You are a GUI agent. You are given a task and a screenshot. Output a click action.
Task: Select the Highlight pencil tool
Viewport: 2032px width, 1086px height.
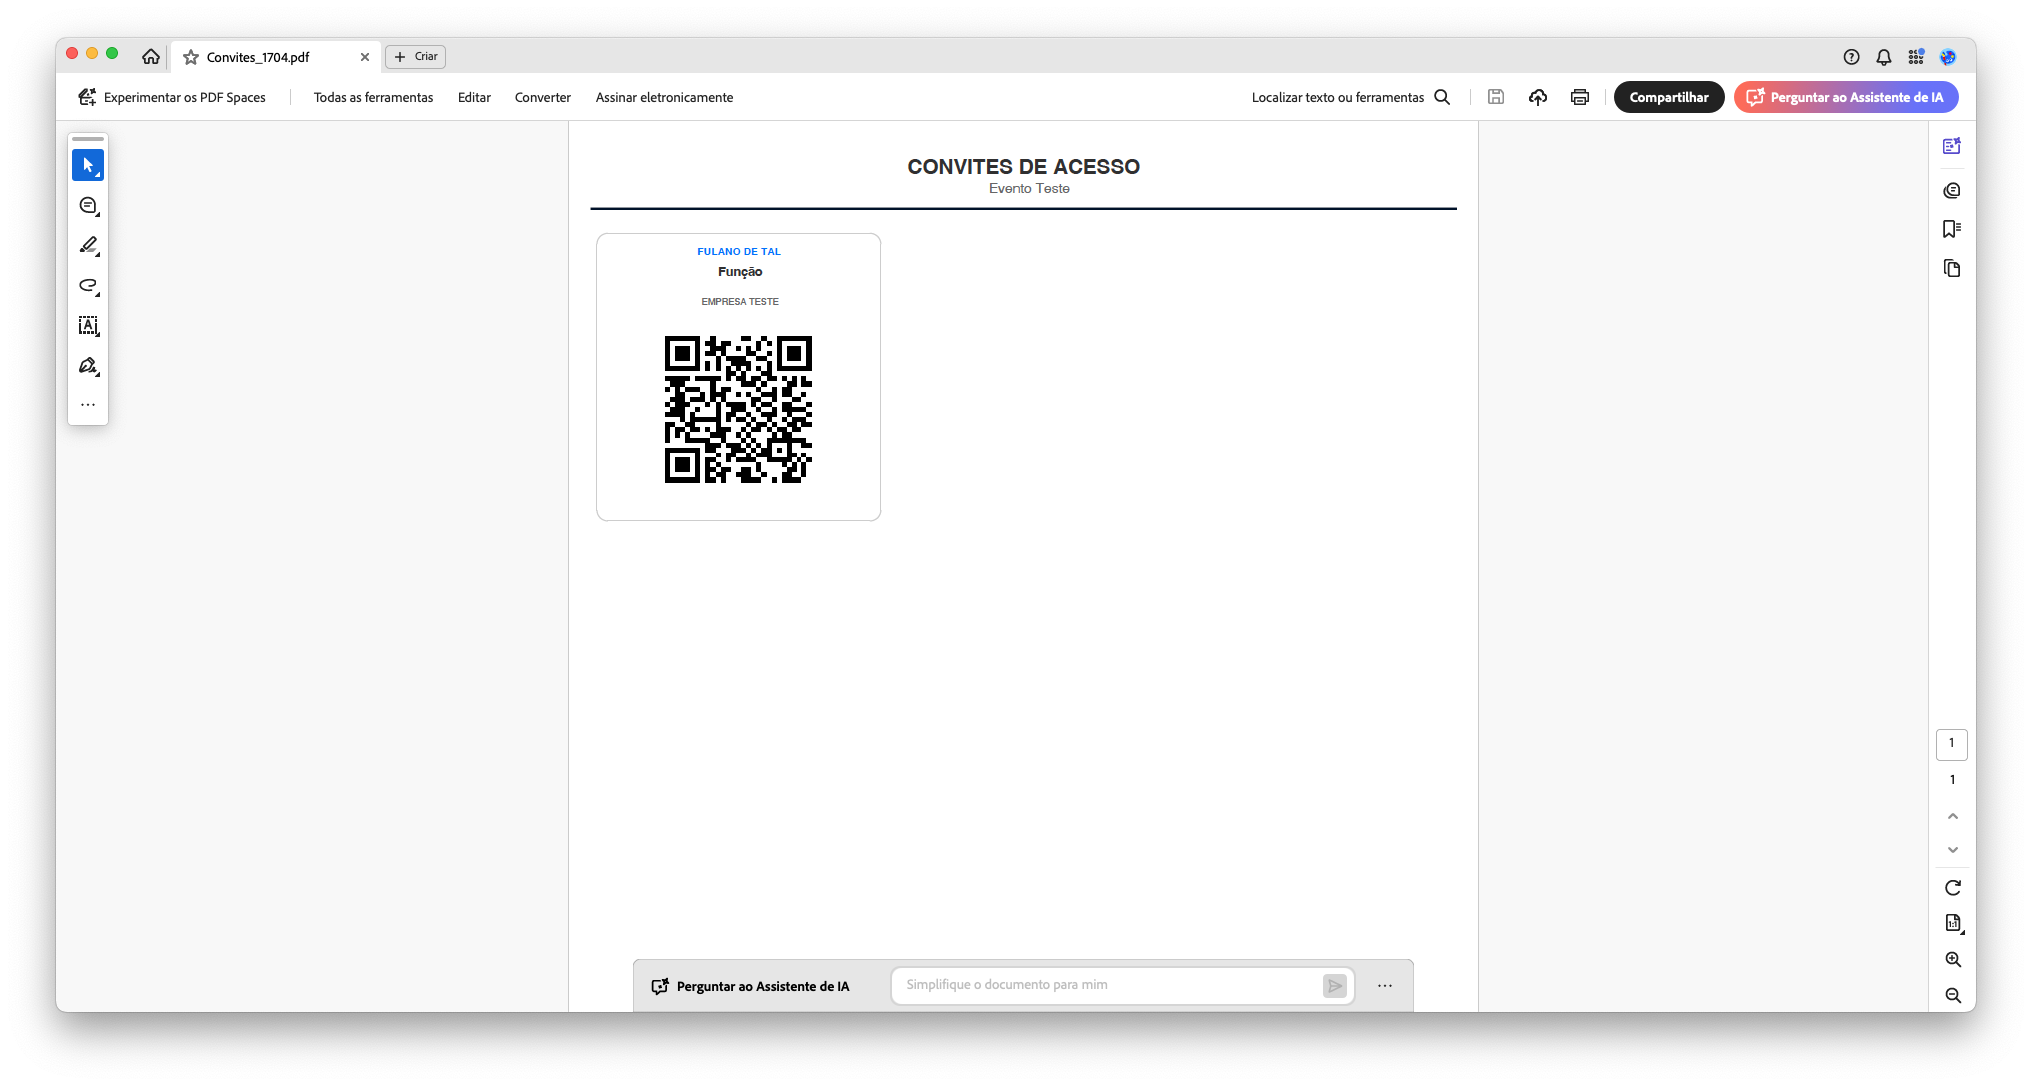coord(88,245)
